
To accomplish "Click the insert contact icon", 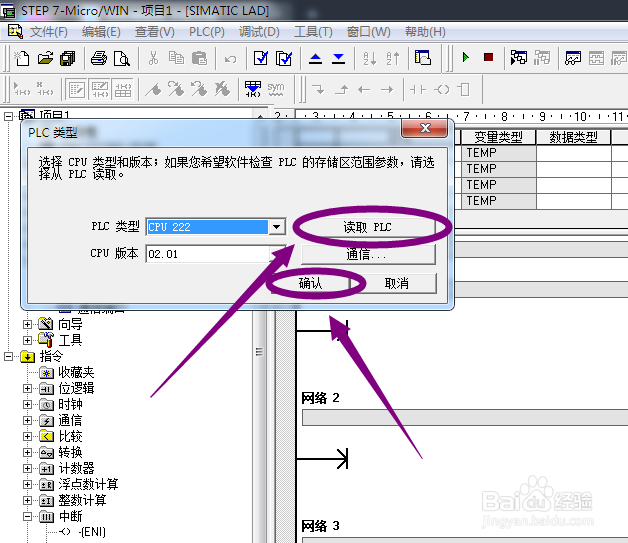I will 417,90.
